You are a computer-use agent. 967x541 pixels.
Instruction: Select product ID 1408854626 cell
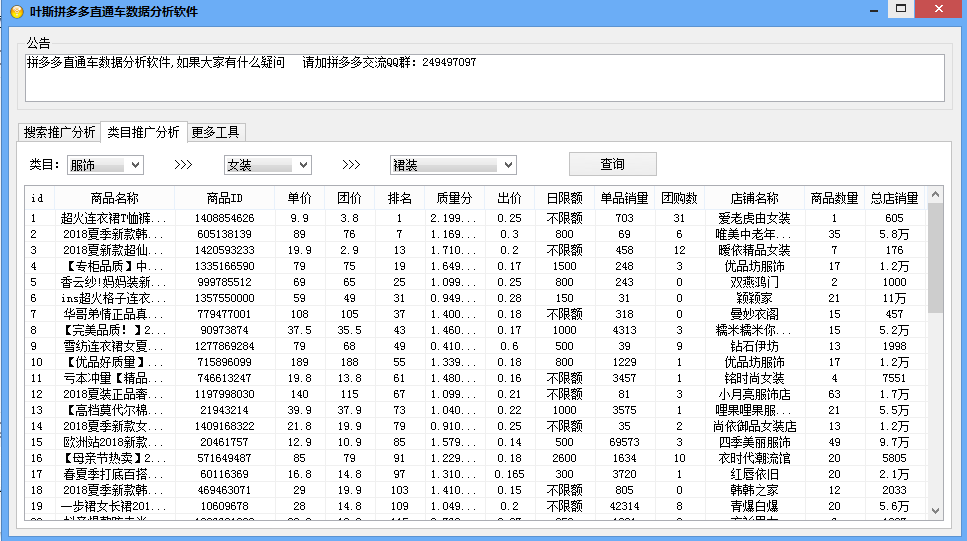click(224, 218)
